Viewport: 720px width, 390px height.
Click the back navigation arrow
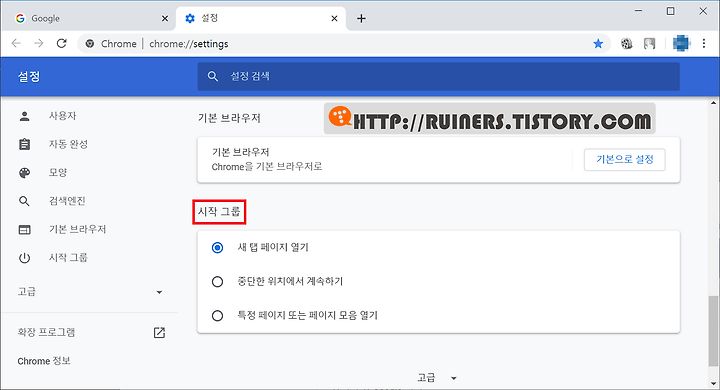pos(16,44)
